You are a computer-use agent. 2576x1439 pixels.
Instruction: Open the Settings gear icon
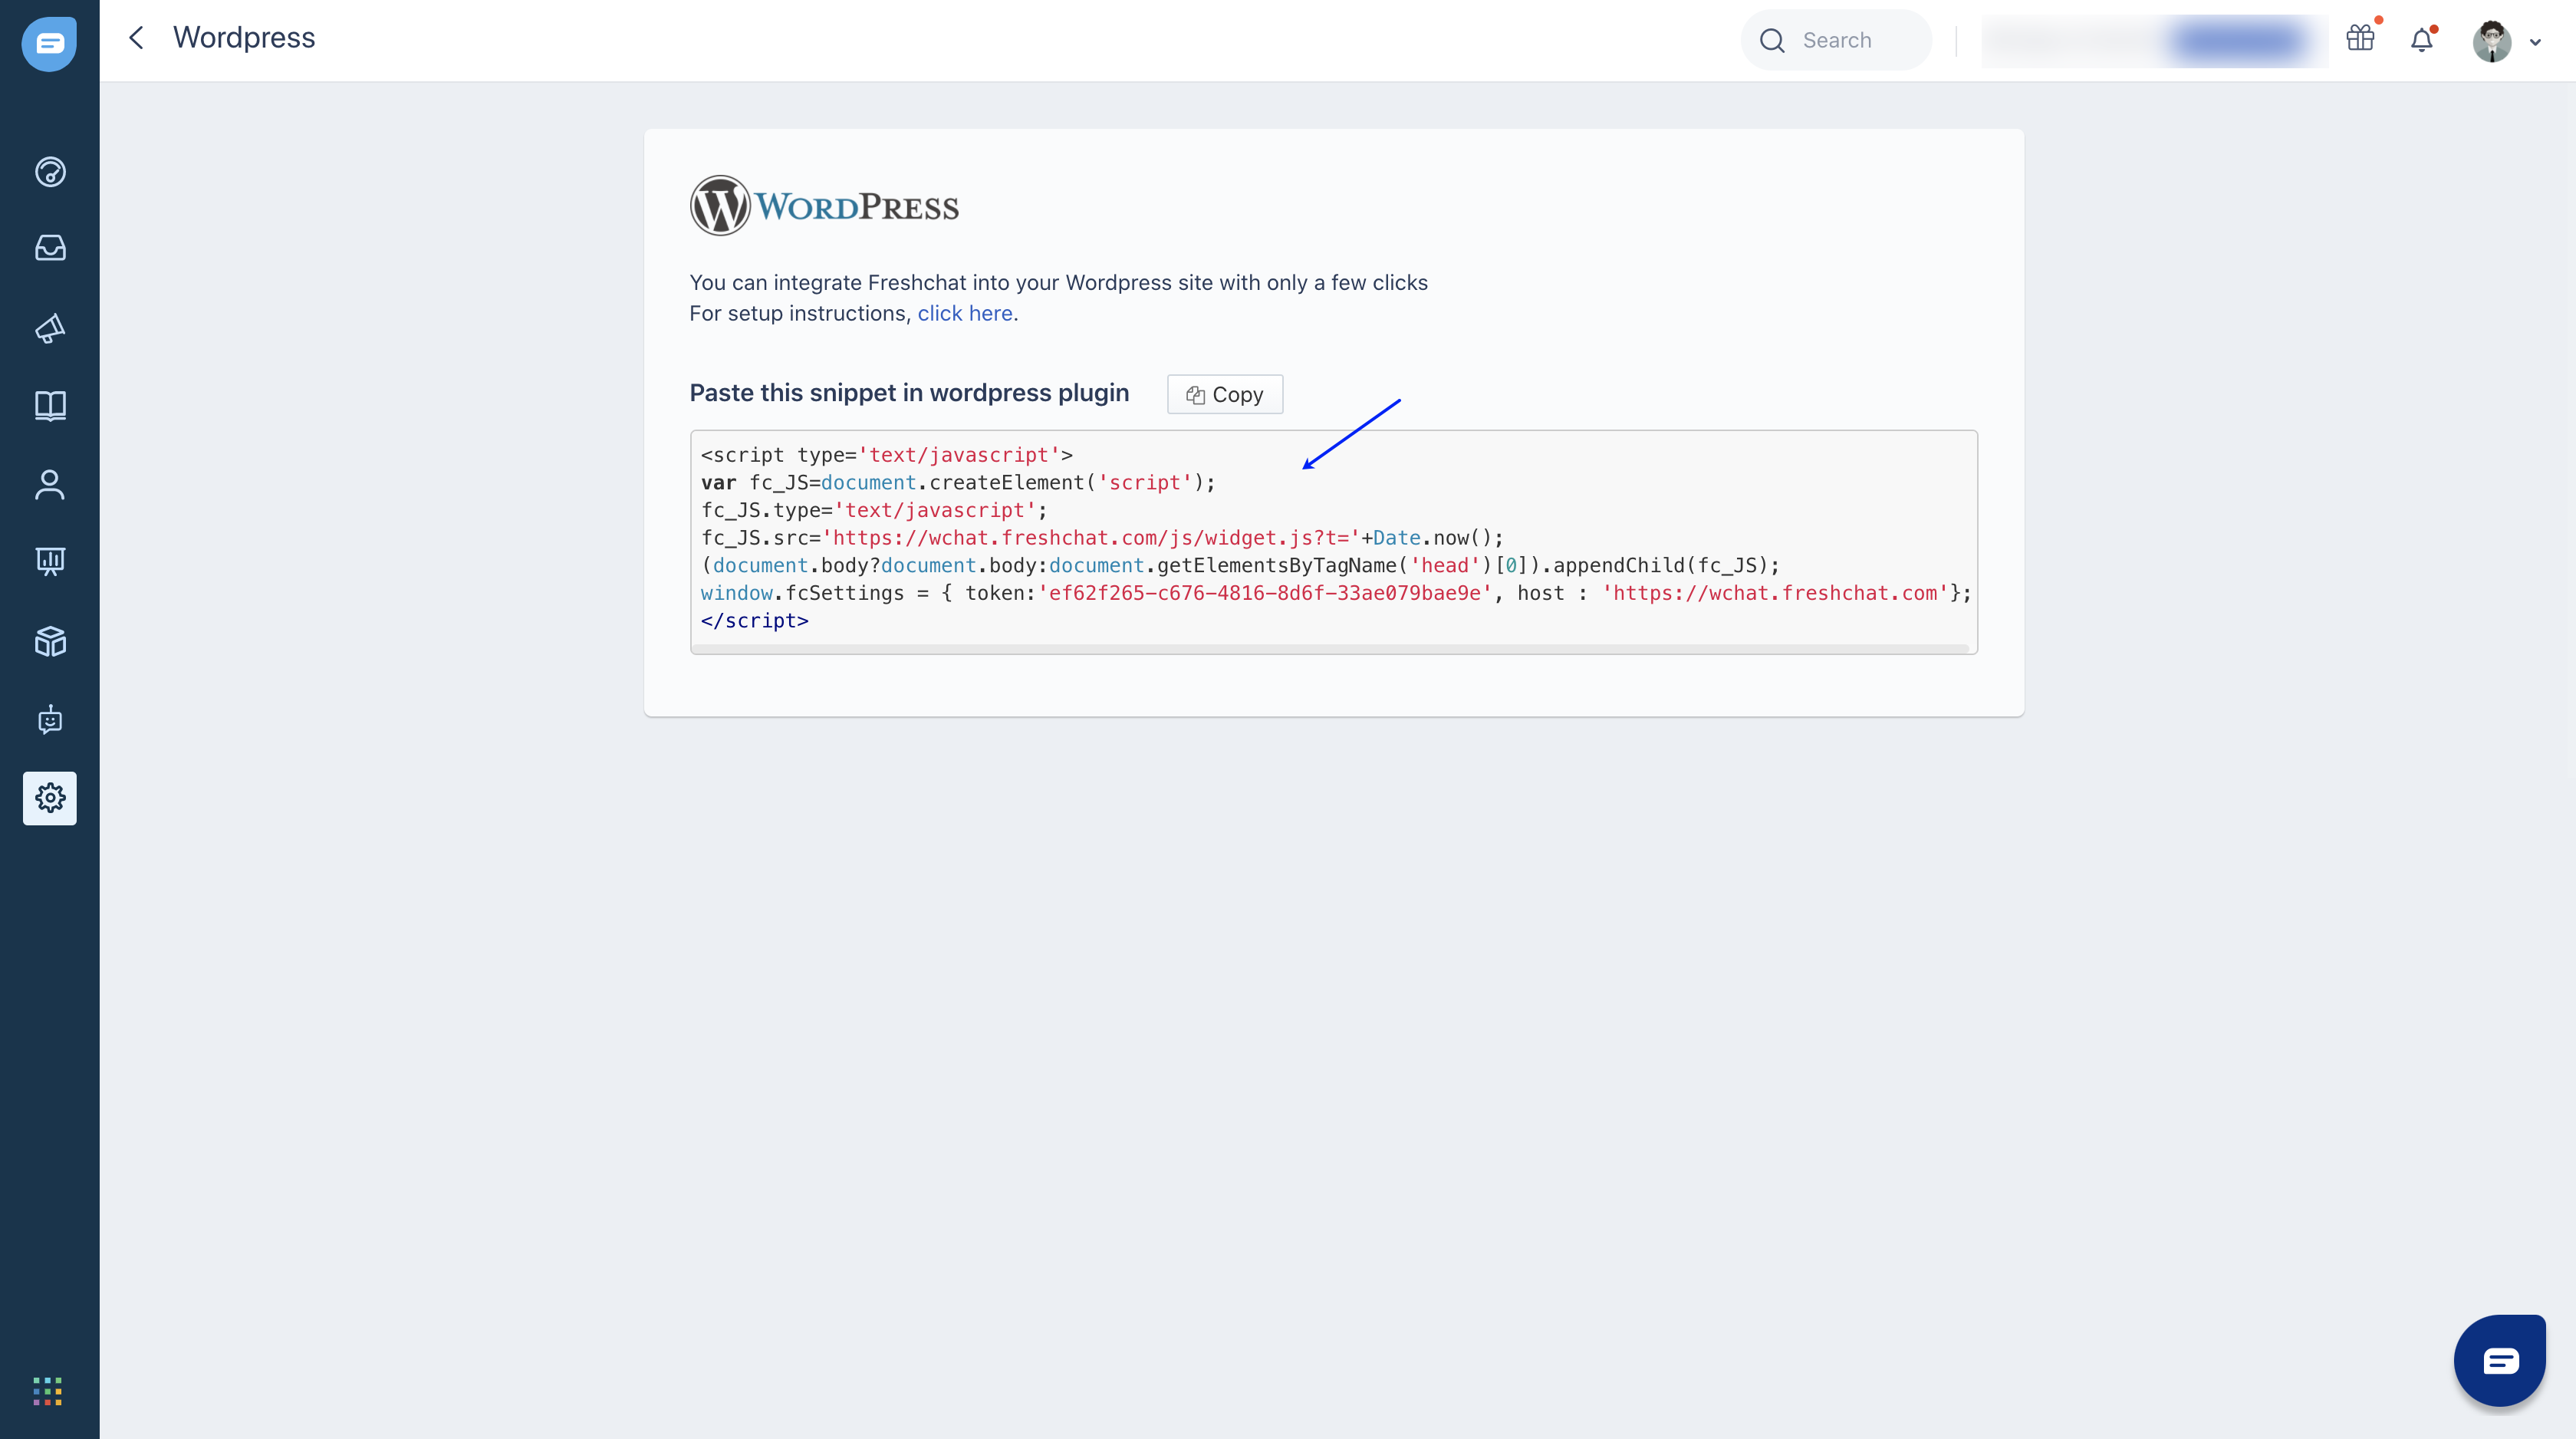pyautogui.click(x=50, y=798)
